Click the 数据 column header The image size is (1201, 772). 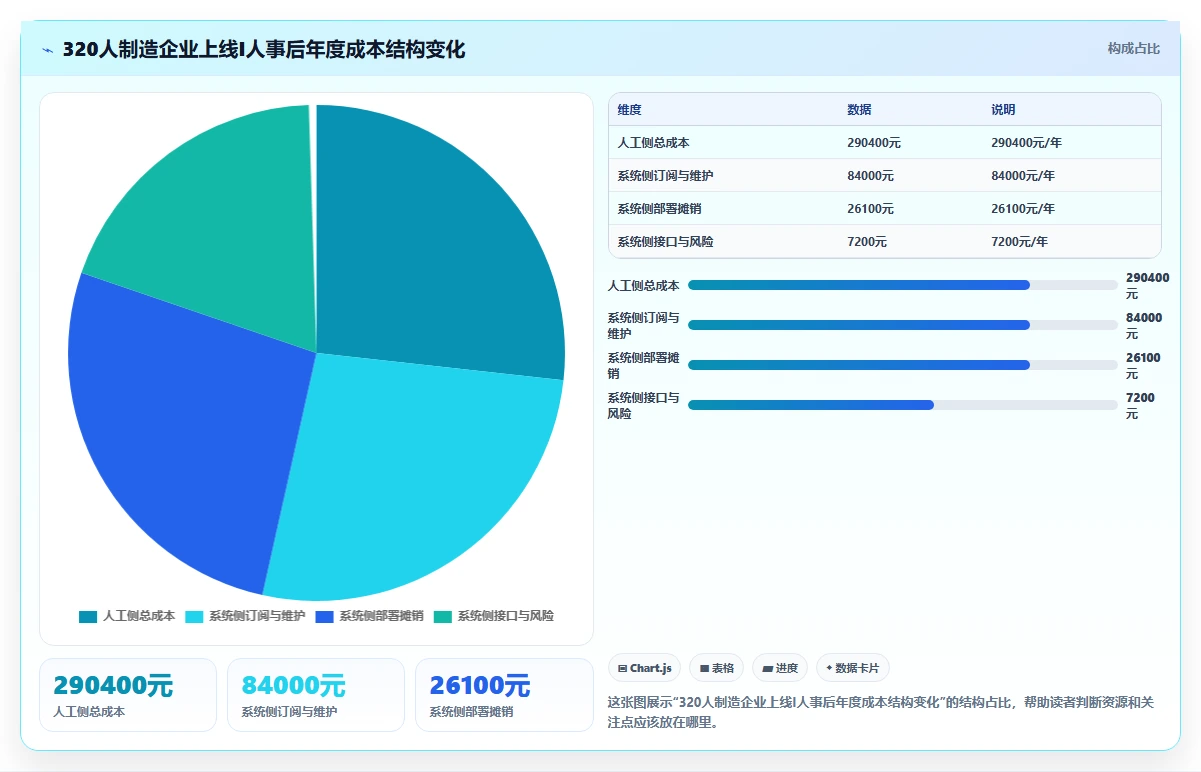860,110
